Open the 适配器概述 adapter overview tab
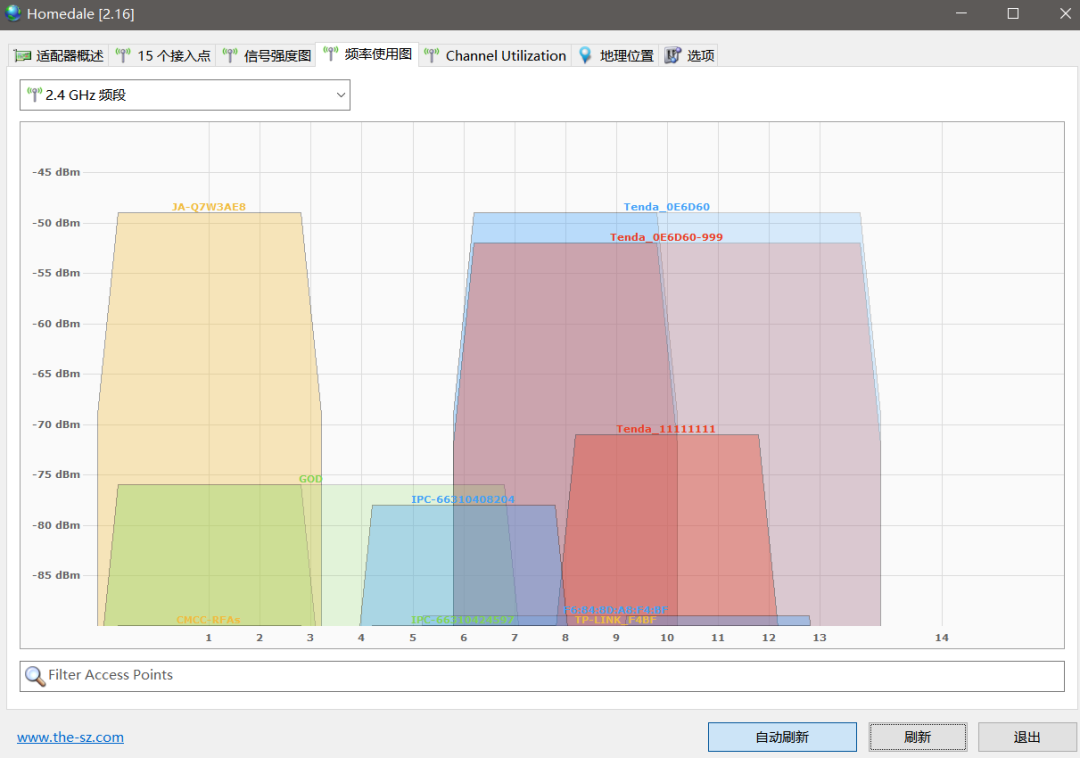 click(59, 56)
